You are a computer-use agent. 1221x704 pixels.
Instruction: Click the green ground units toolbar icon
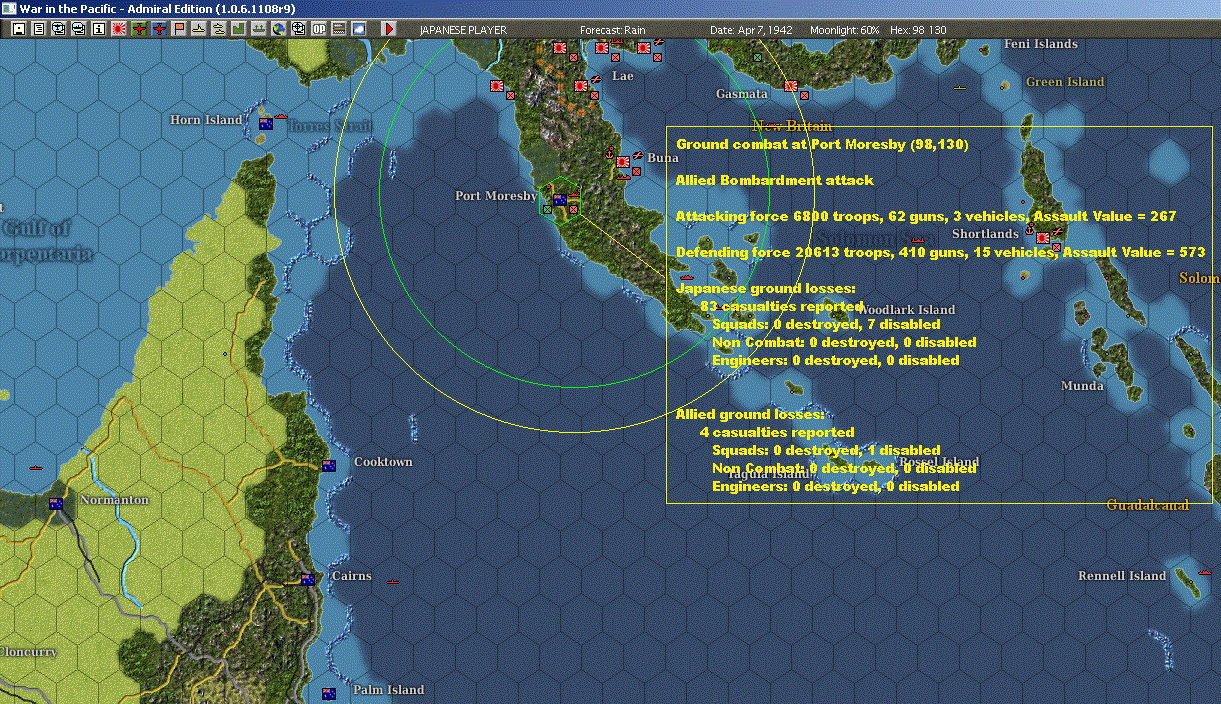(258, 29)
